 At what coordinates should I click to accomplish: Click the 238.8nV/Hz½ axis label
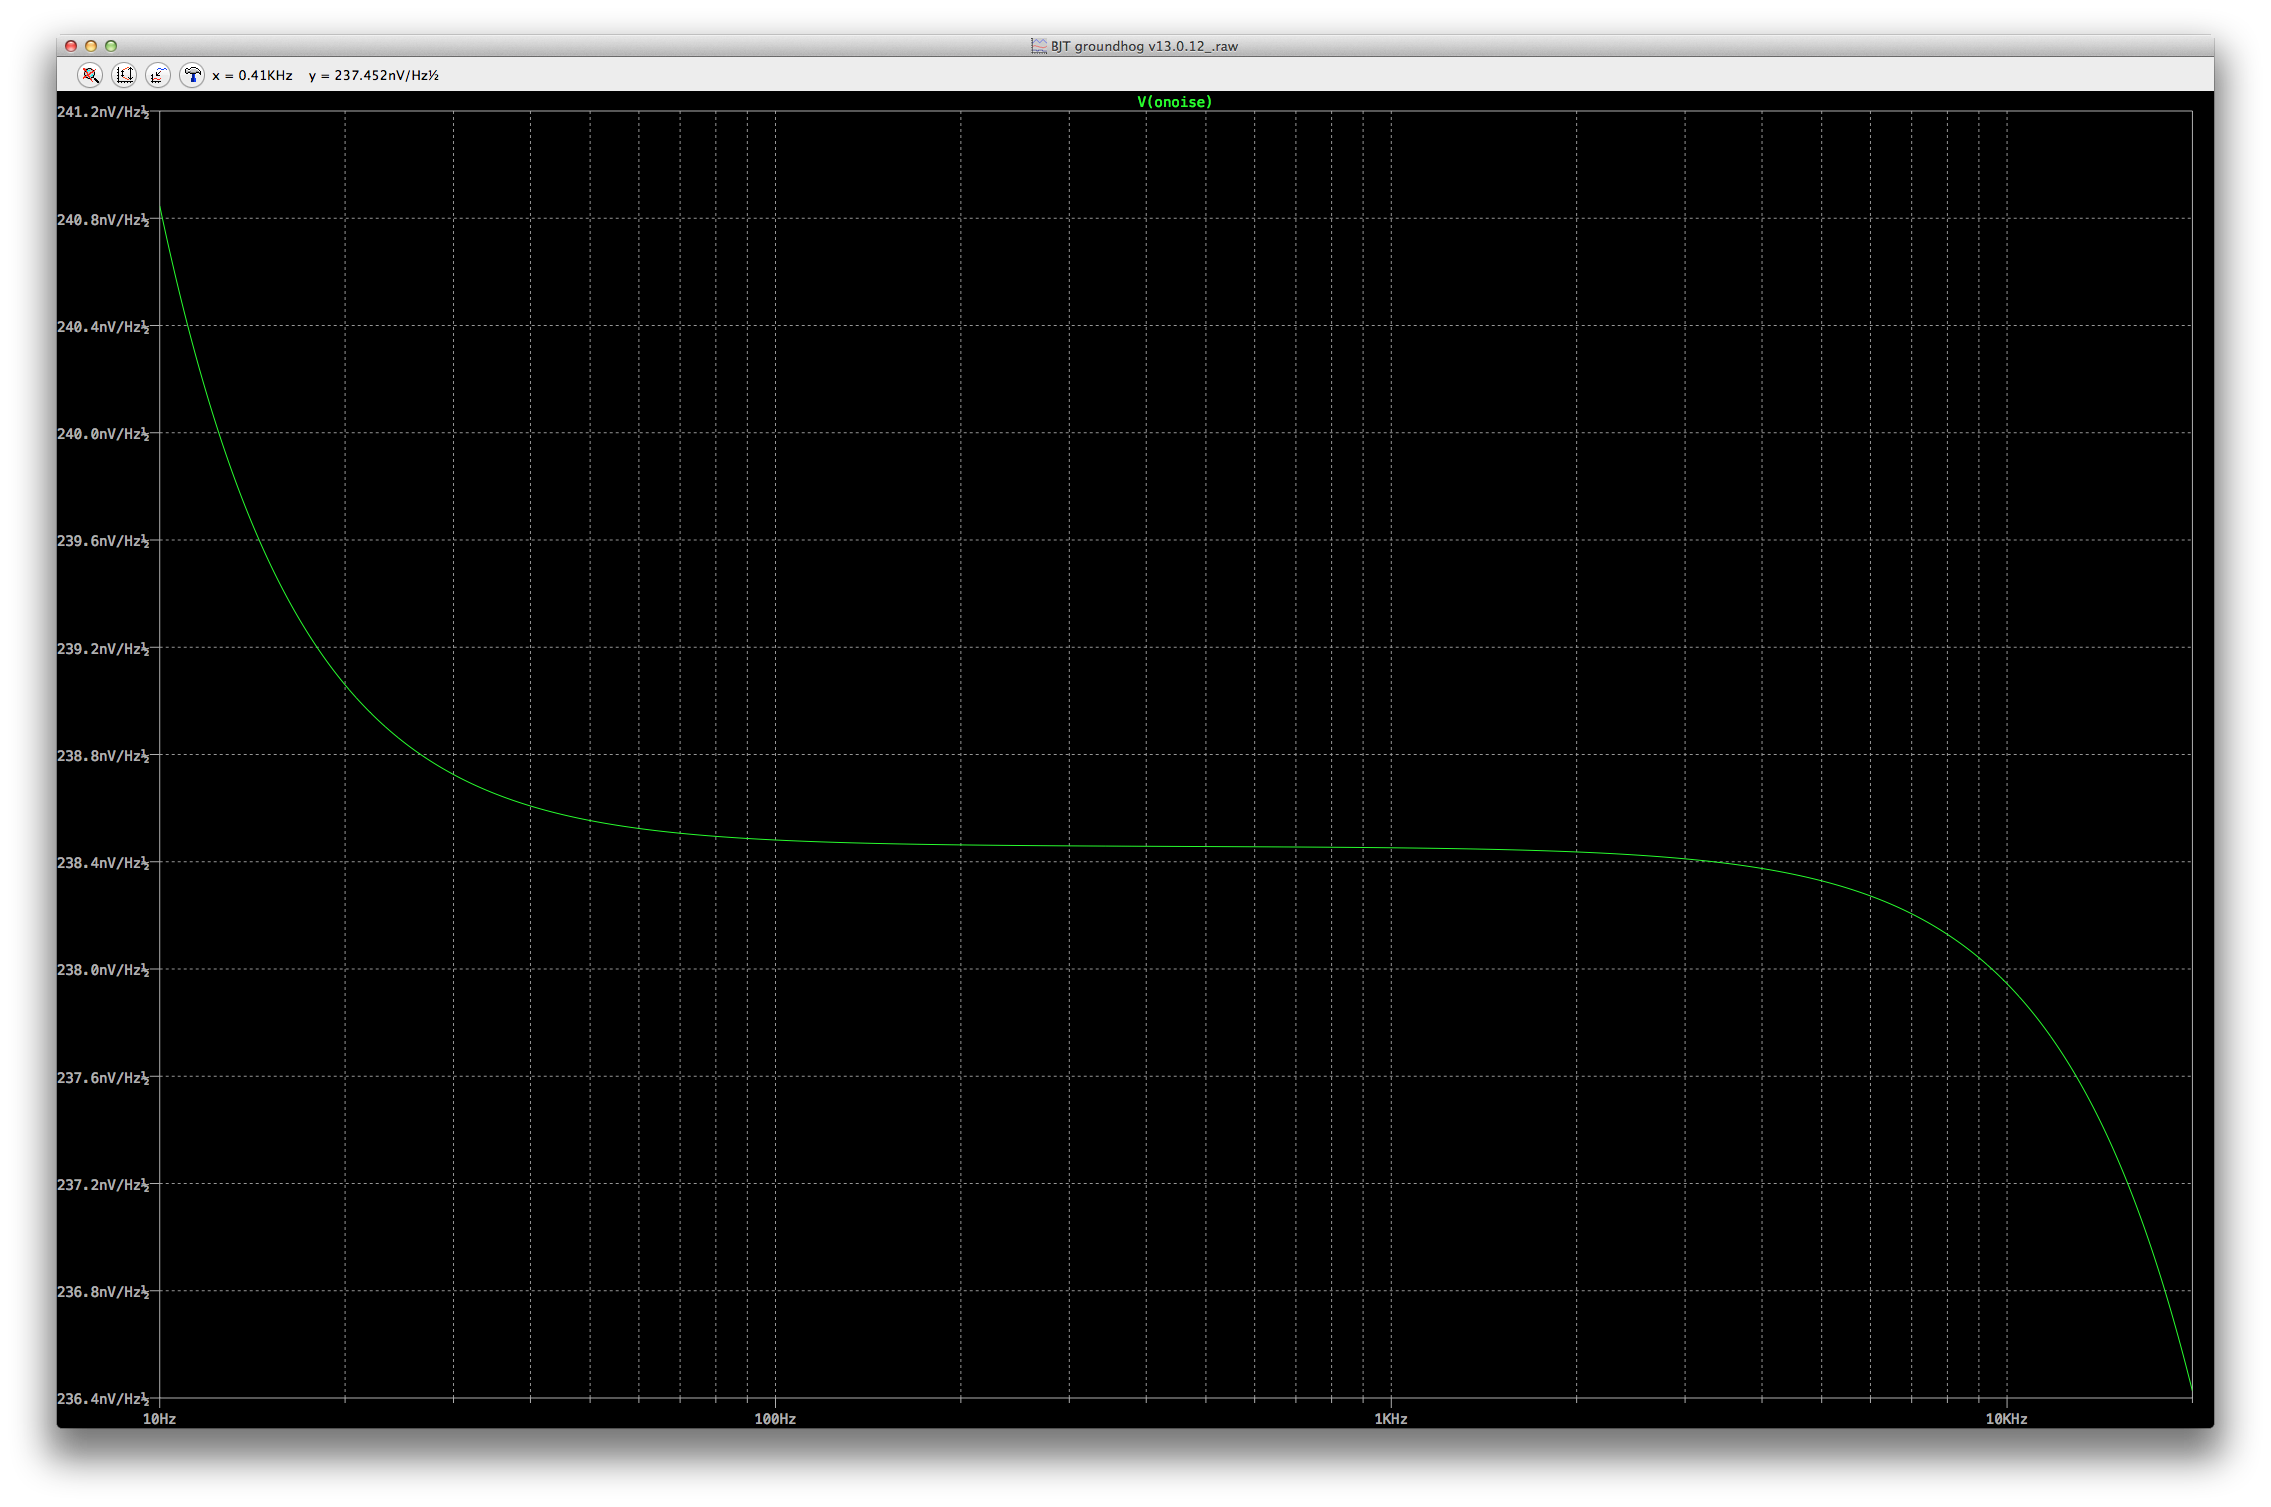(103, 756)
